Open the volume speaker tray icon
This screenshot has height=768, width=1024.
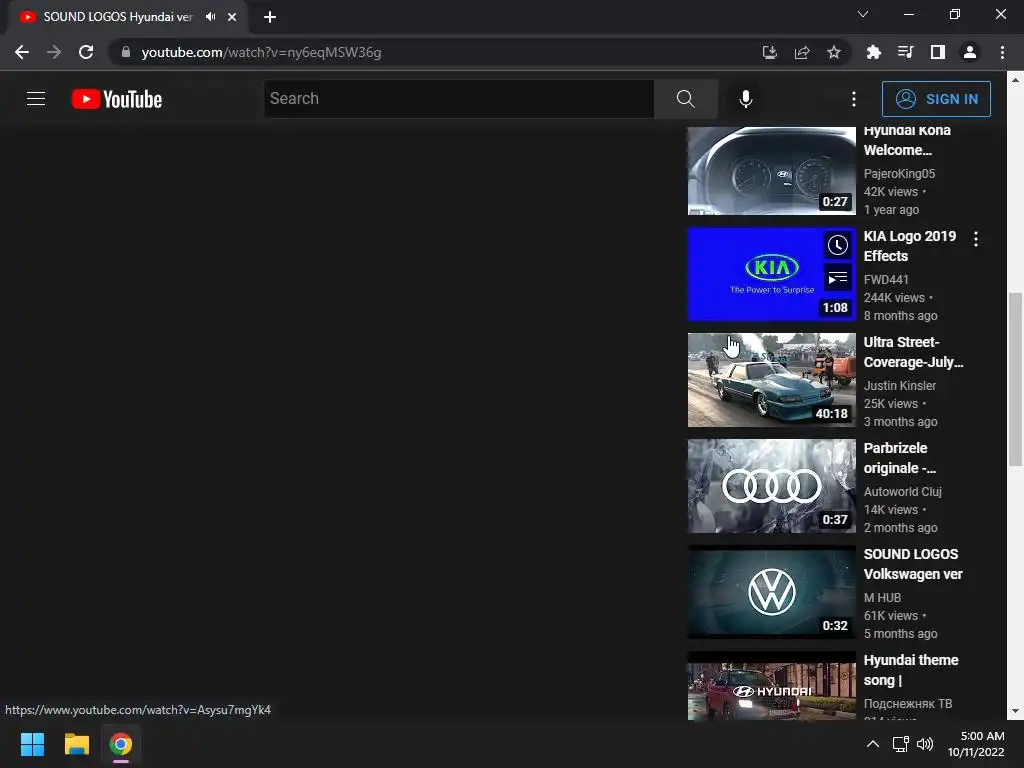click(925, 744)
